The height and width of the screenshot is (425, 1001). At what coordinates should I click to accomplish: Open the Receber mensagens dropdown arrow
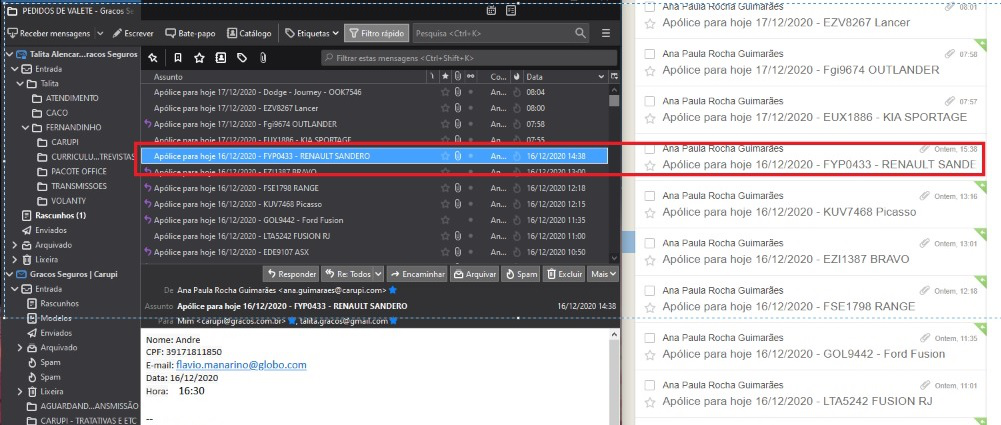point(100,33)
